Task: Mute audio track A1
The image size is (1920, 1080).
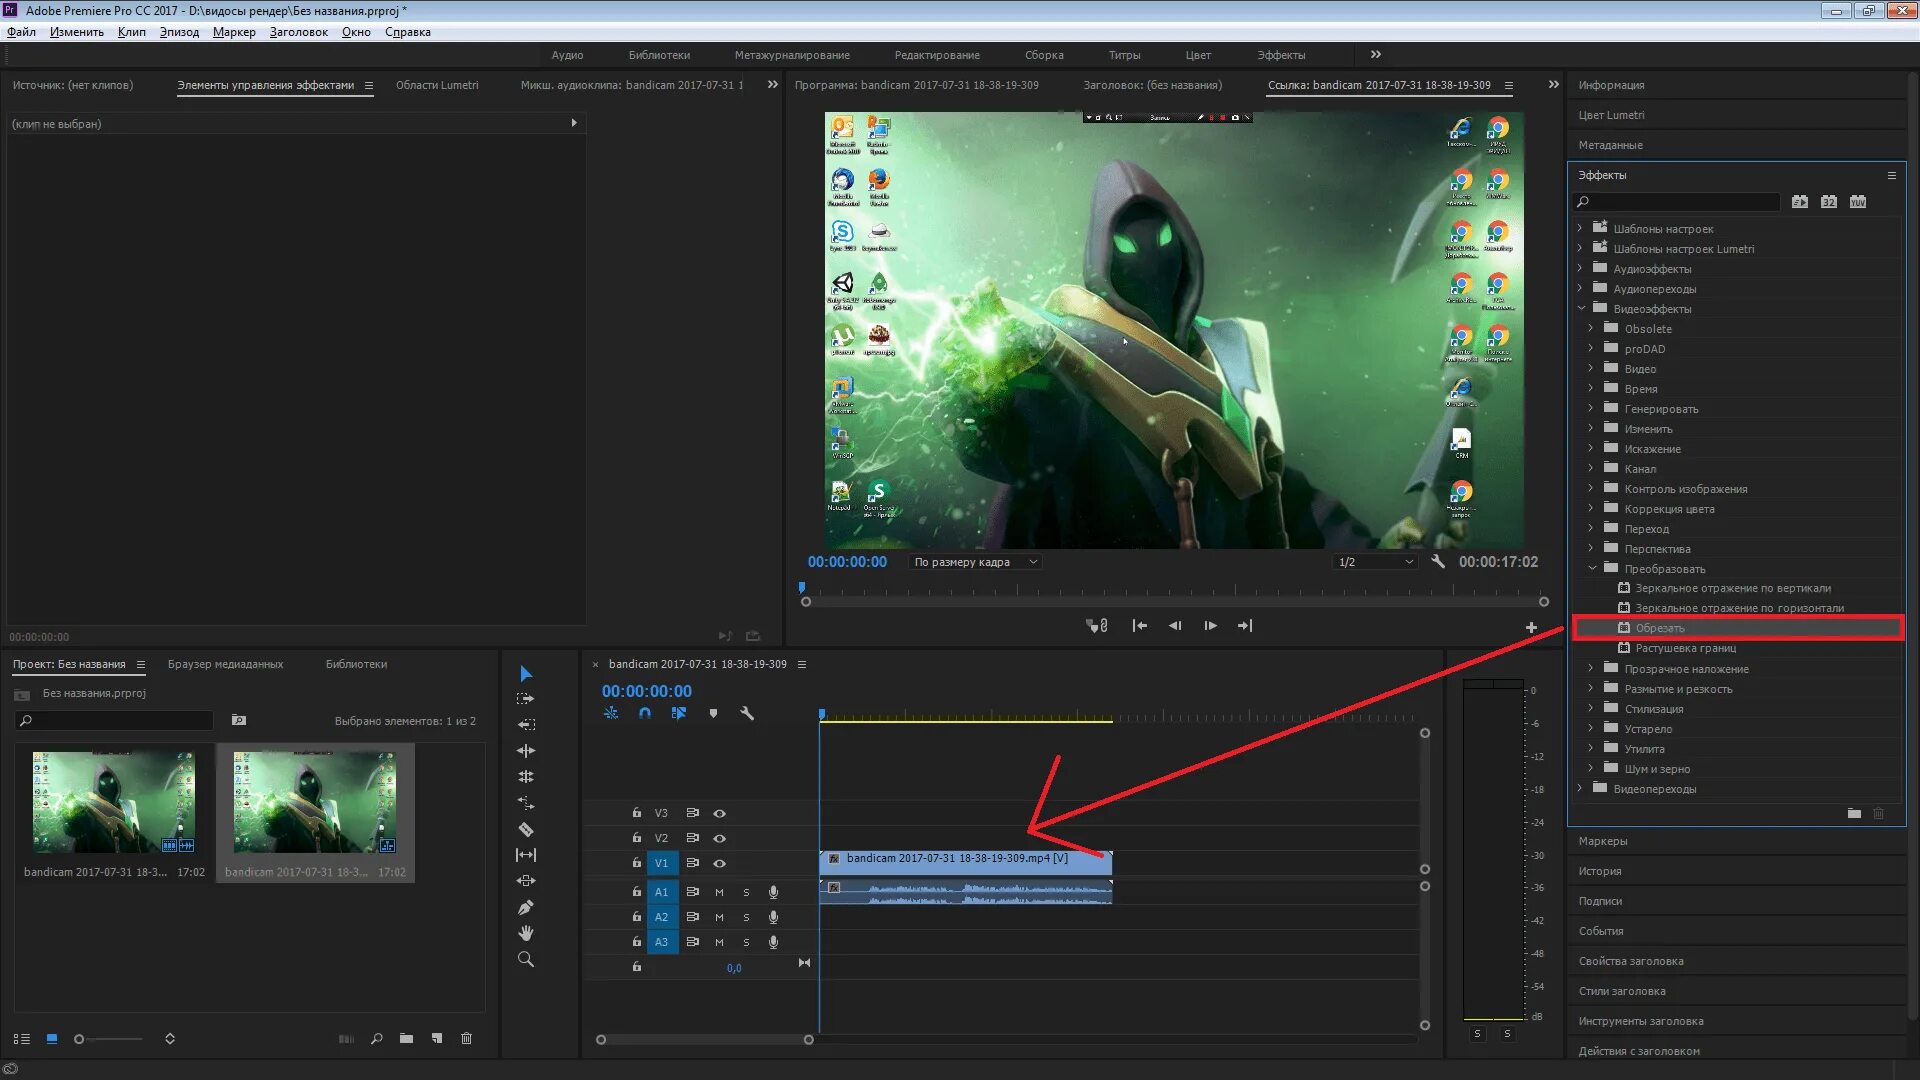Action: [719, 891]
